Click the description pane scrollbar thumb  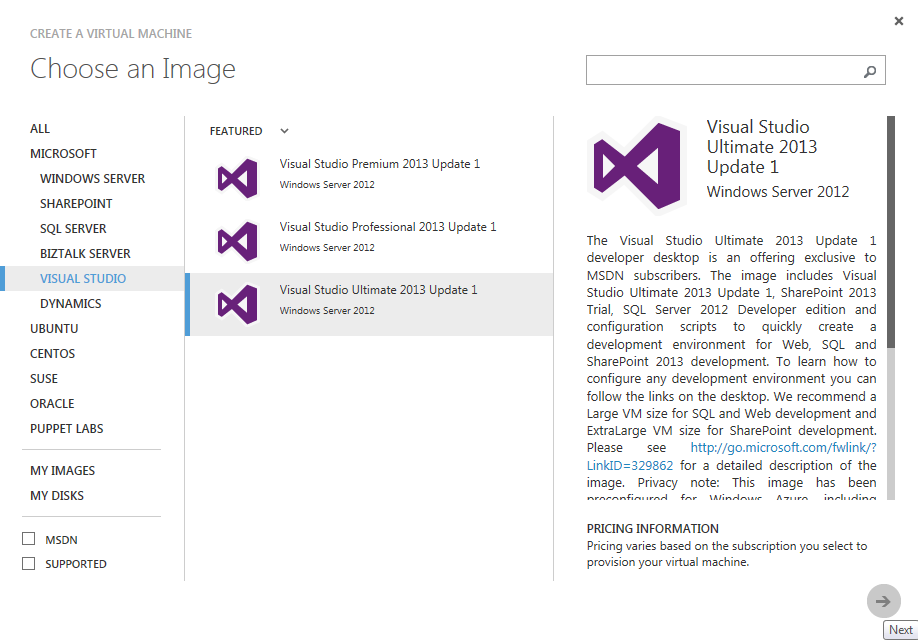click(891, 232)
